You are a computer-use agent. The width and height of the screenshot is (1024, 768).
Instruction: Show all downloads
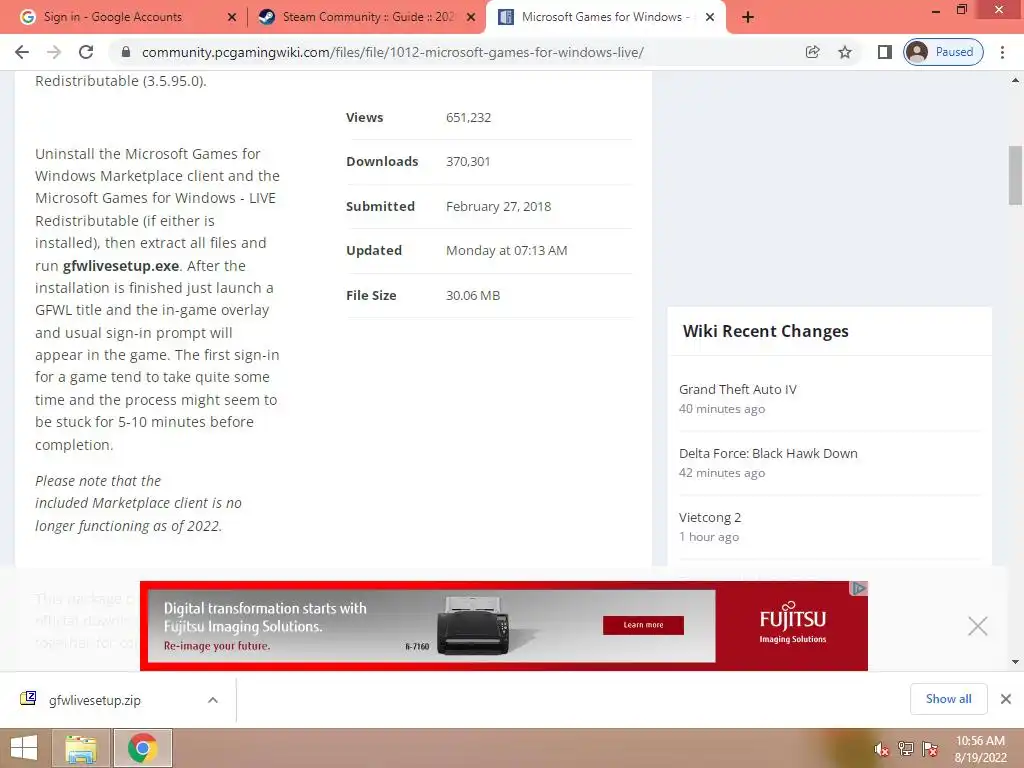click(948, 699)
